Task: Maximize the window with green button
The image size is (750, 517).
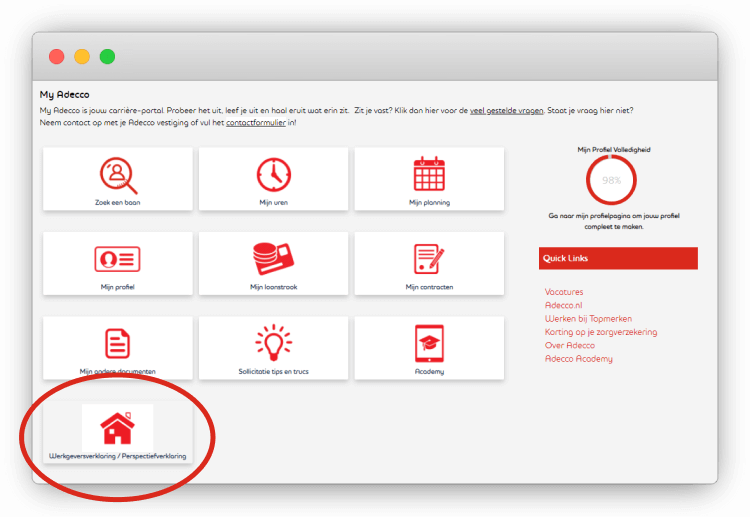Action: [x=107, y=56]
